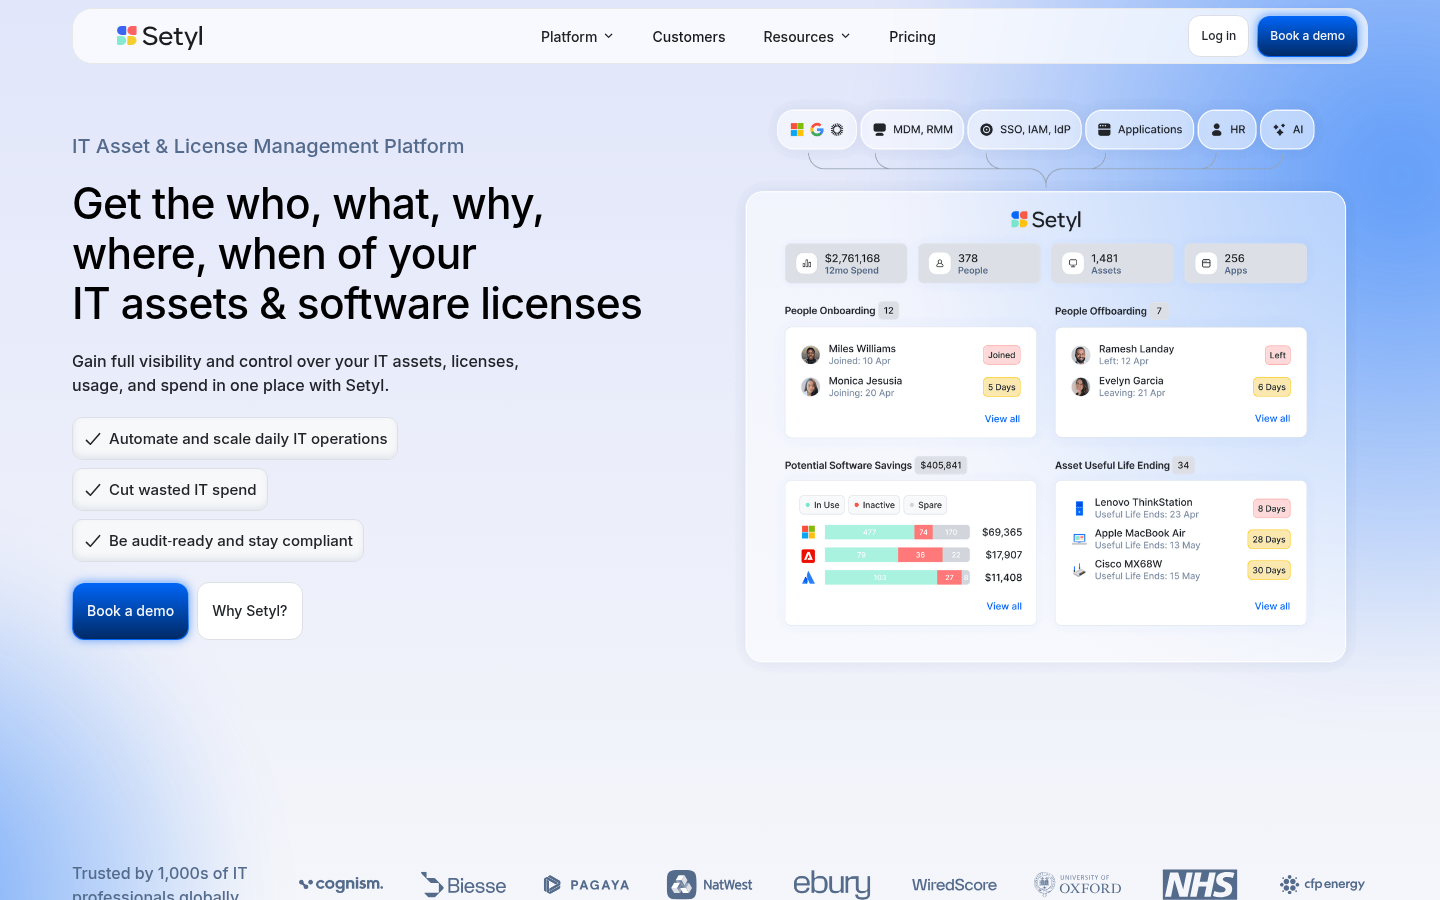Image resolution: width=1440 pixels, height=900 pixels.
Task: Click Be audit-ready and stay compliant
Action: coord(218,541)
